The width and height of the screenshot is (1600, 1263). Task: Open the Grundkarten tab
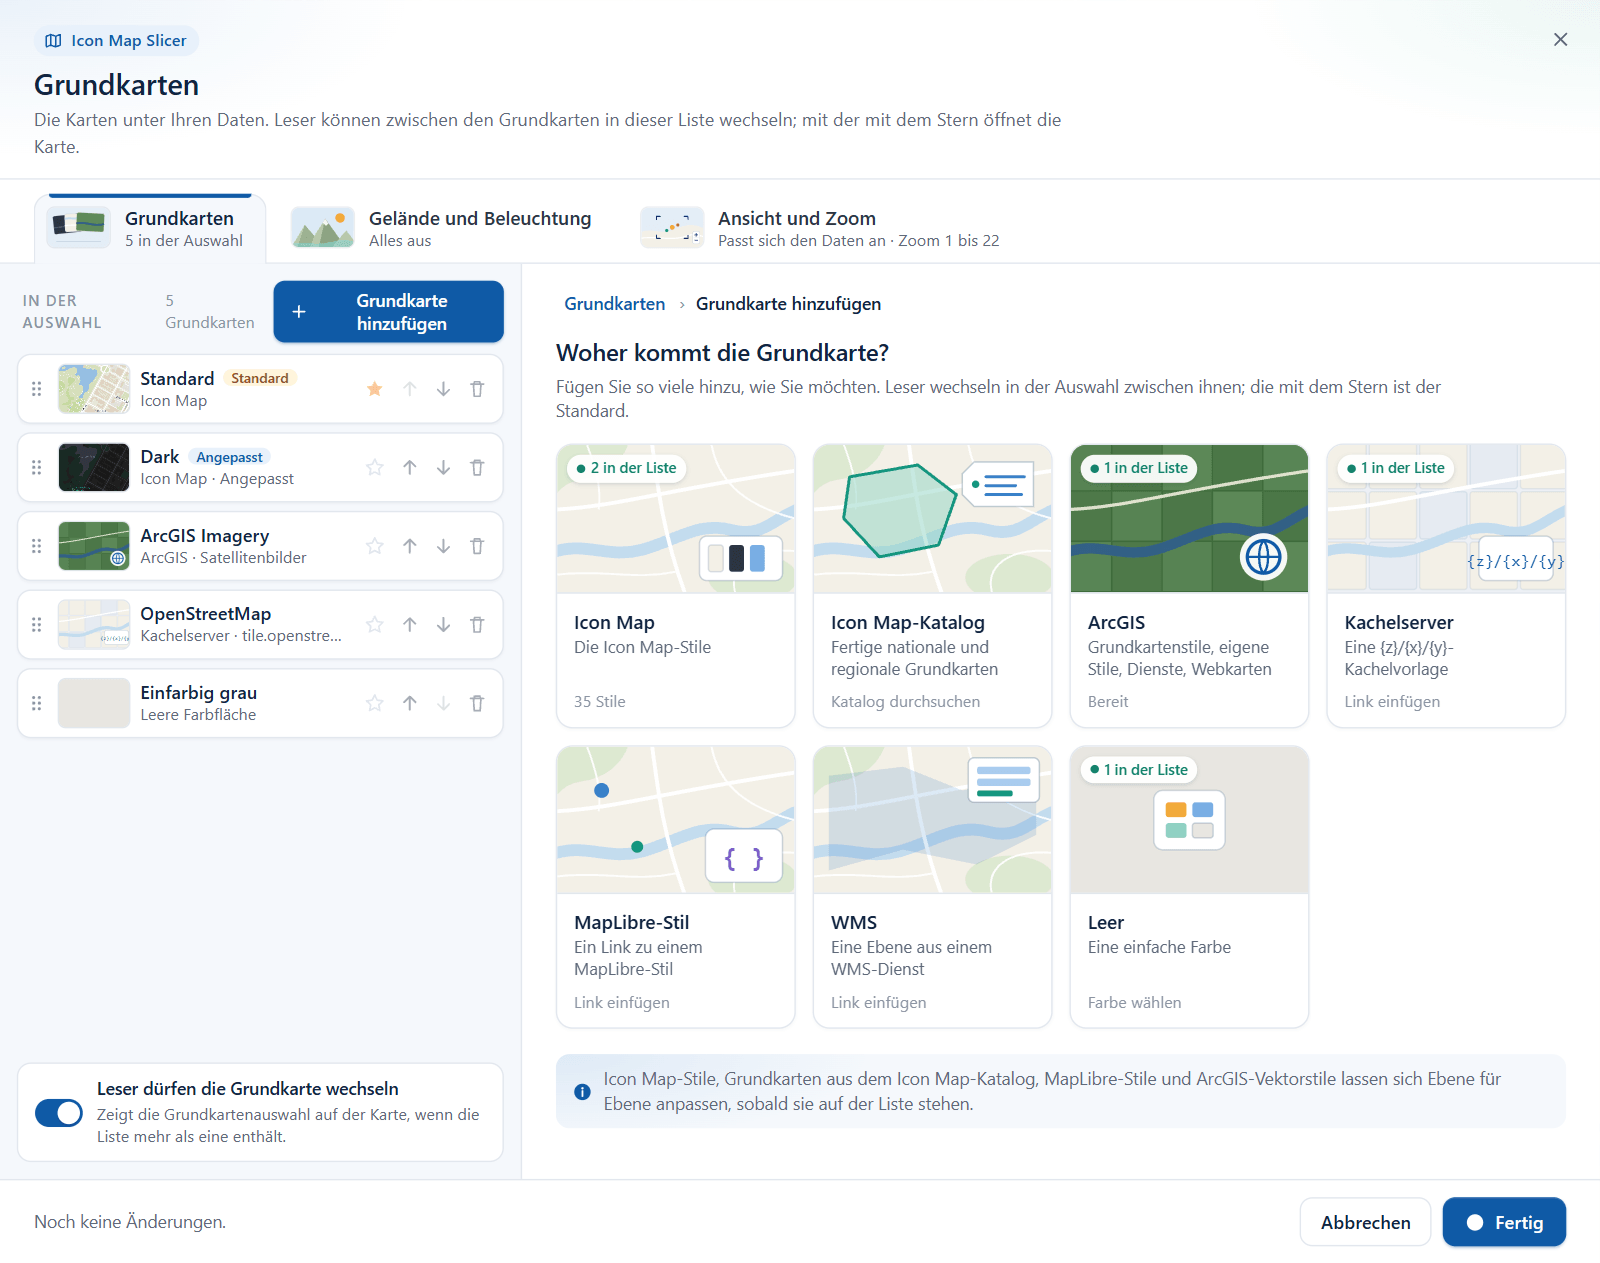tap(150, 229)
